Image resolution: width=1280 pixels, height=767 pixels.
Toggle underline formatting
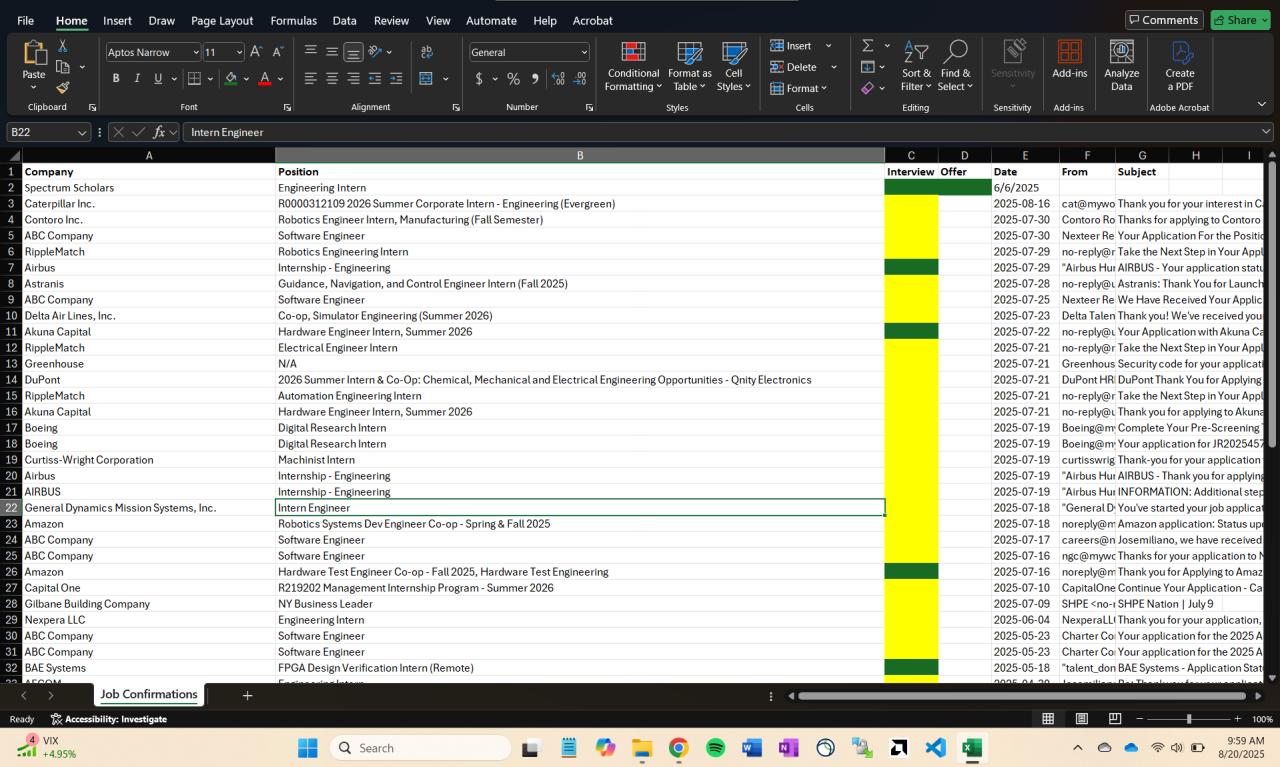157,77
